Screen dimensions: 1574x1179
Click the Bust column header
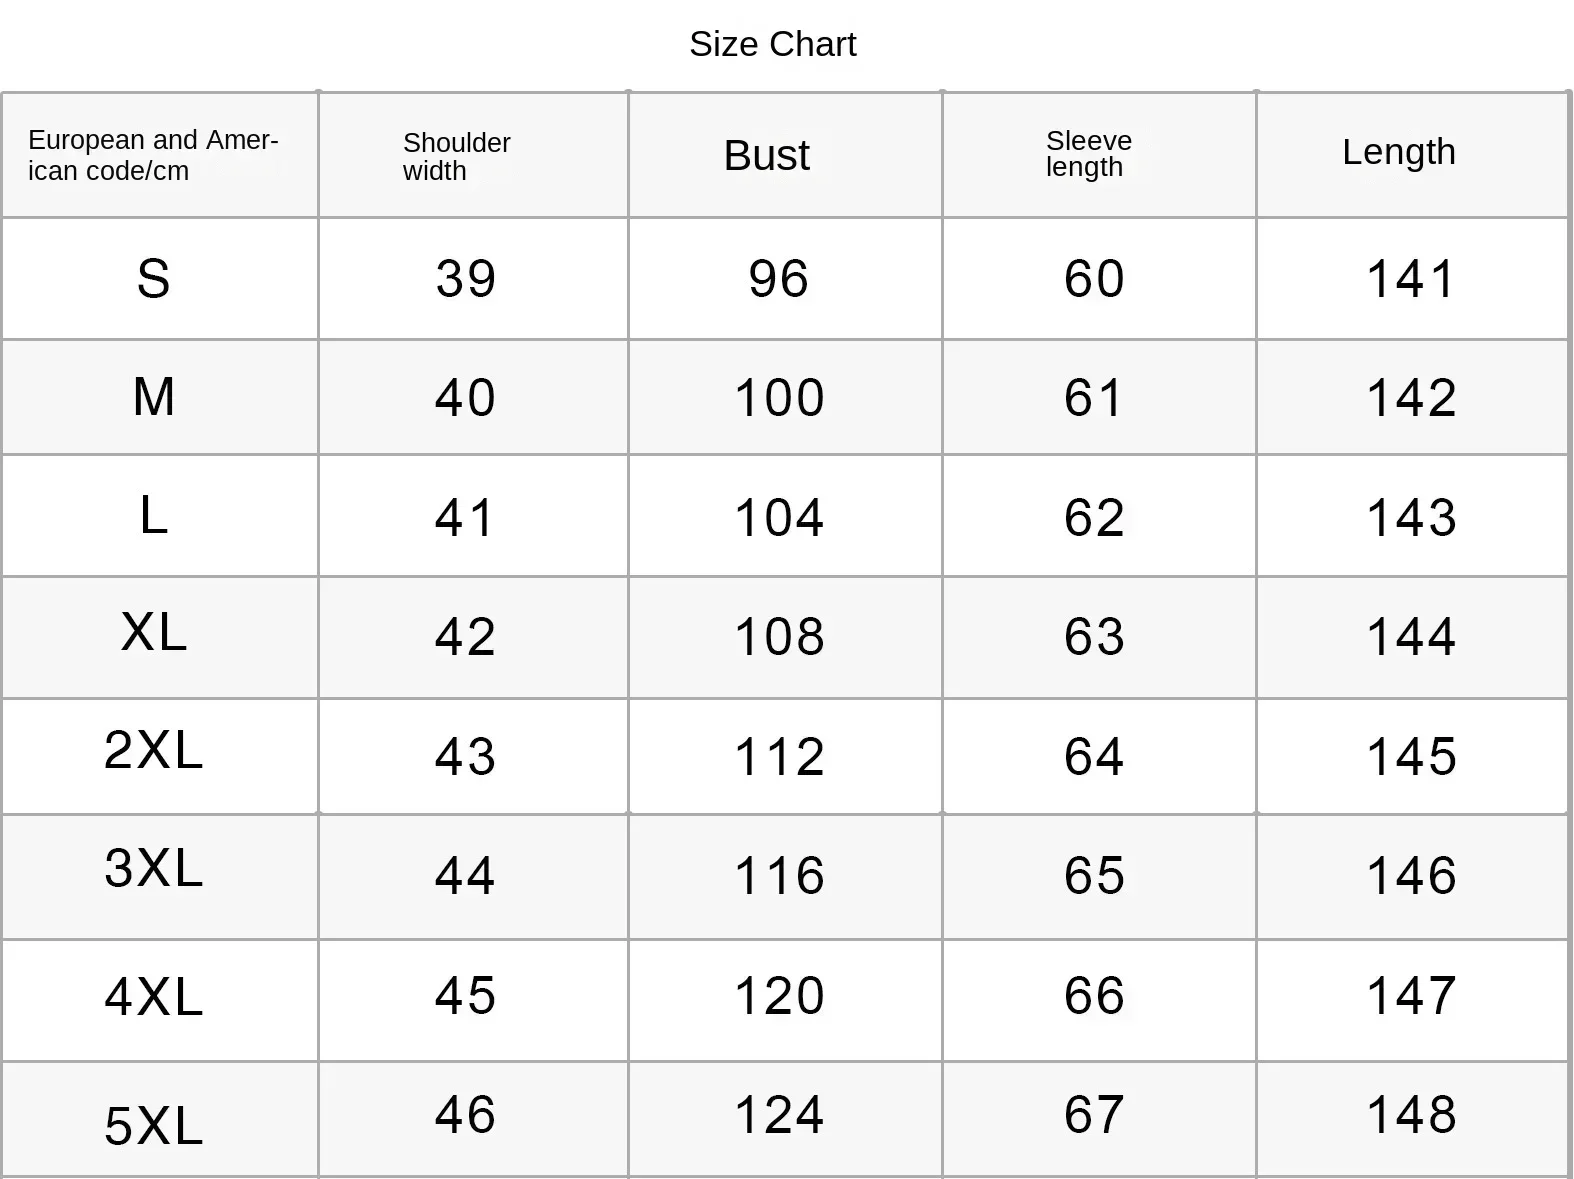(x=766, y=155)
